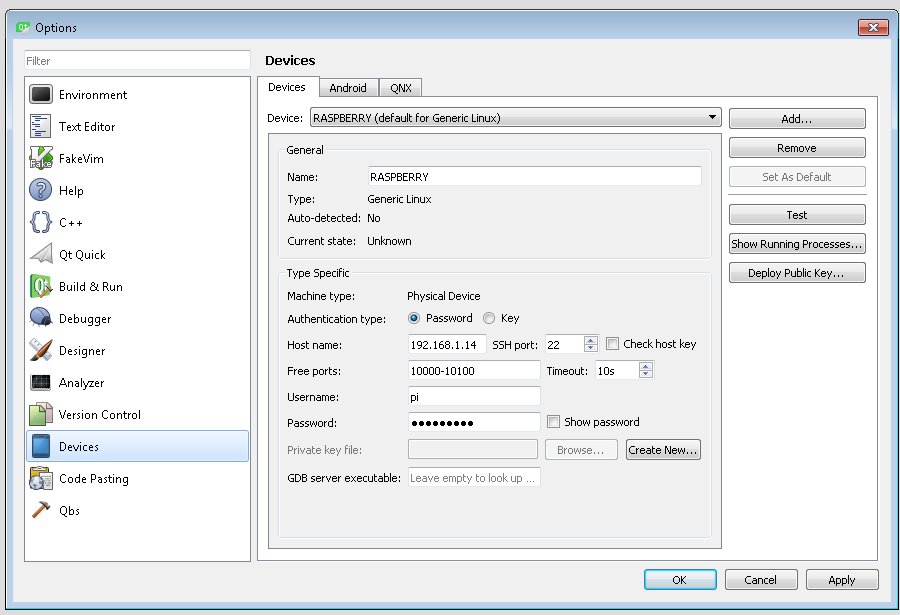Click the device Name field

pos(534,176)
